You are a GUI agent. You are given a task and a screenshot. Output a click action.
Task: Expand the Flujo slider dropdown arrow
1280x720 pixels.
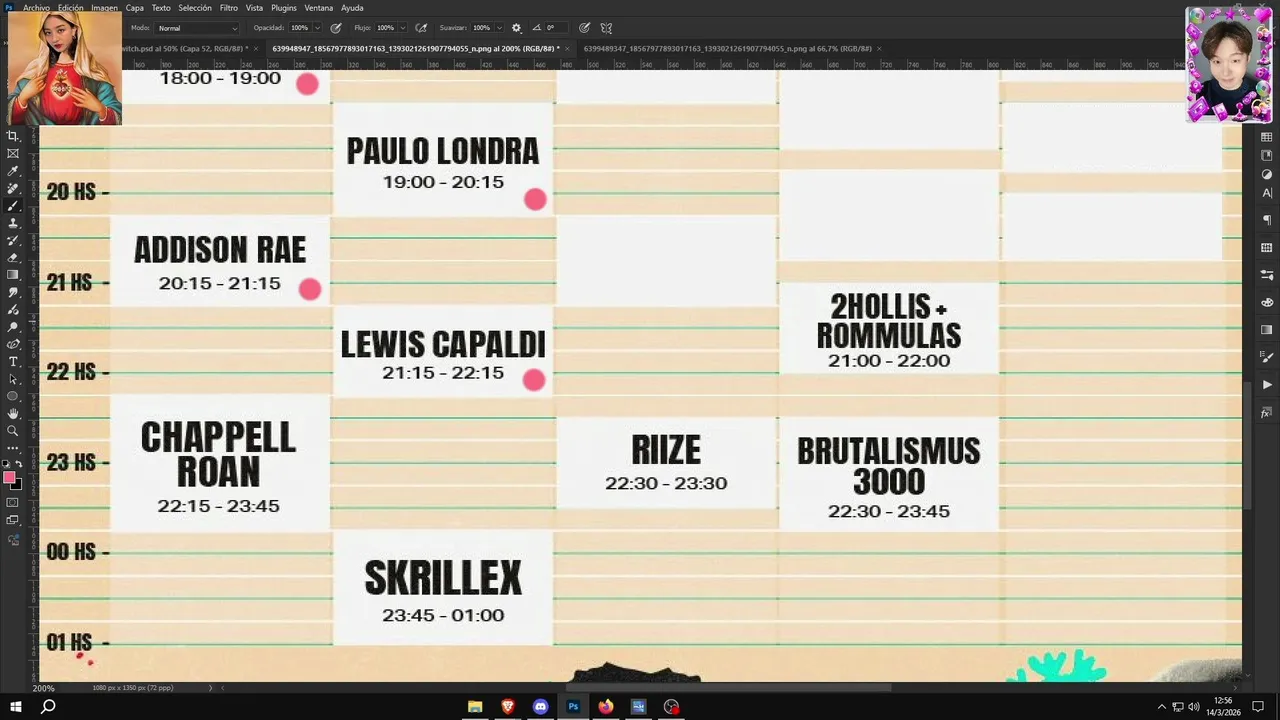[x=403, y=28]
